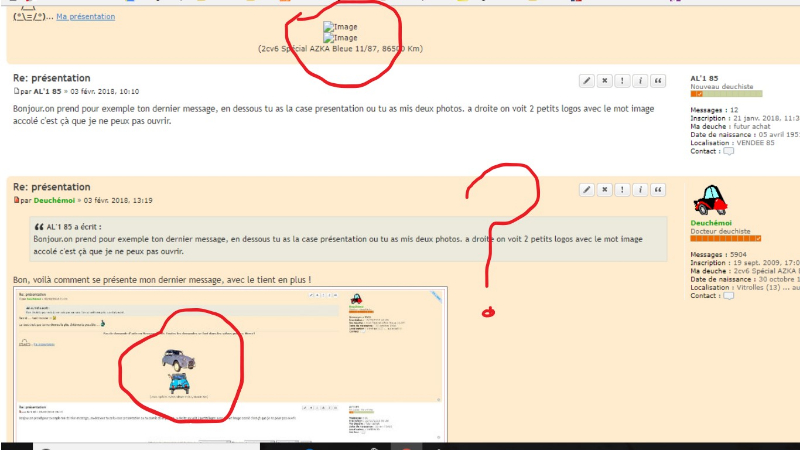
Task: Contact Deuchémoi via speech bubble icon
Action: coord(728,296)
